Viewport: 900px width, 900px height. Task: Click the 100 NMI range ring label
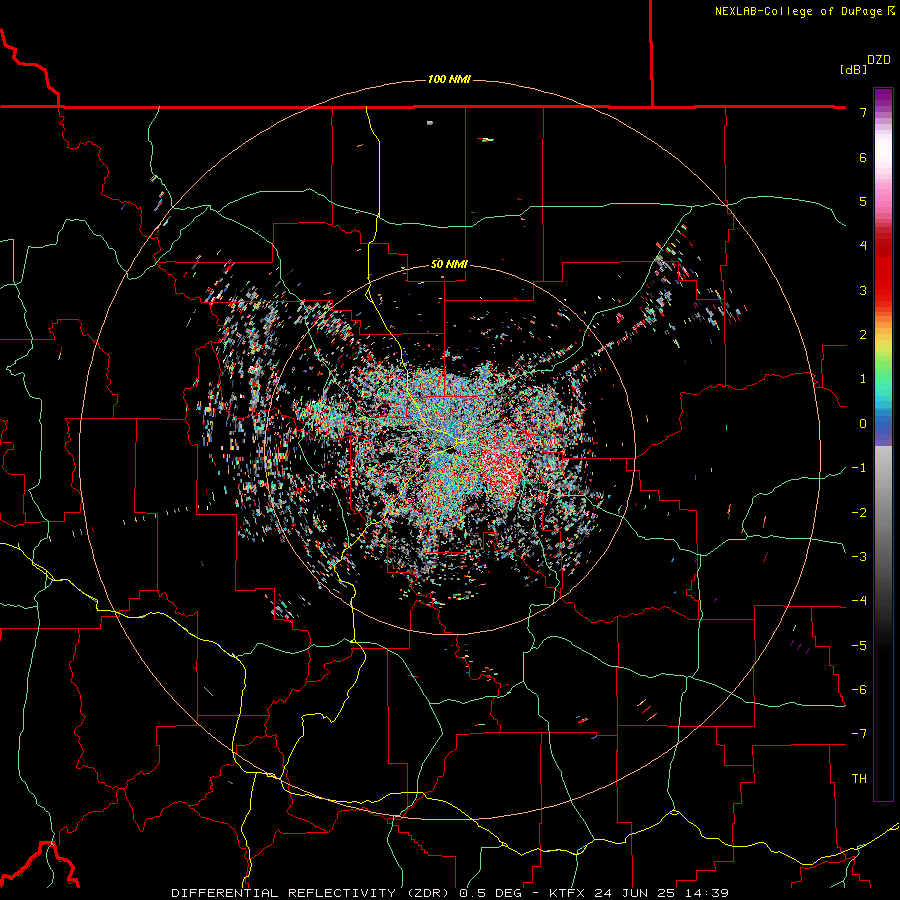click(449, 79)
